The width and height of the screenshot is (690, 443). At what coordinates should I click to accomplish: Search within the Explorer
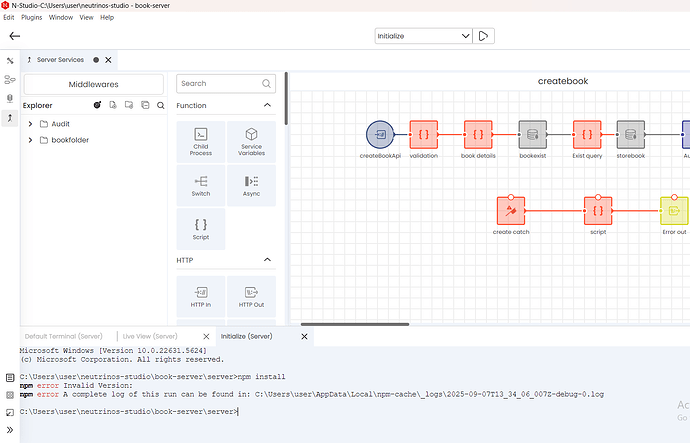[161, 106]
